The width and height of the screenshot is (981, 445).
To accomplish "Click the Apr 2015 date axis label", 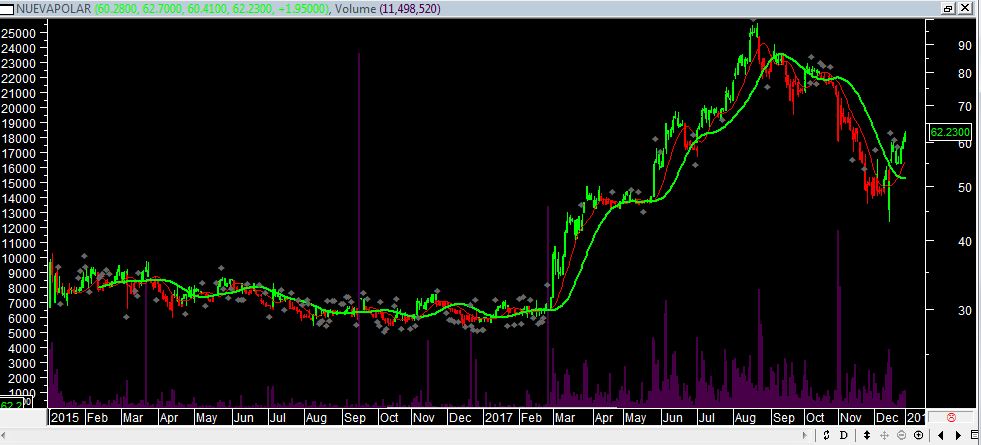I will 169,417.
